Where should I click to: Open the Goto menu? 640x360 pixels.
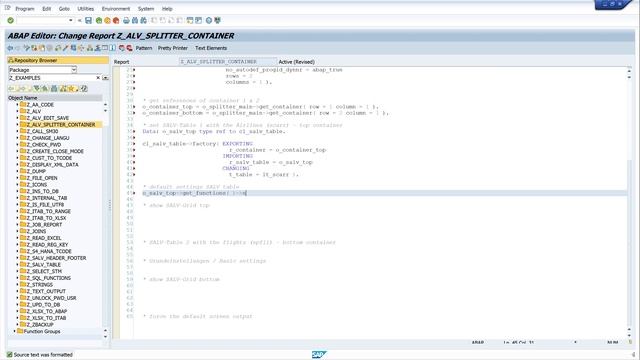coord(64,9)
